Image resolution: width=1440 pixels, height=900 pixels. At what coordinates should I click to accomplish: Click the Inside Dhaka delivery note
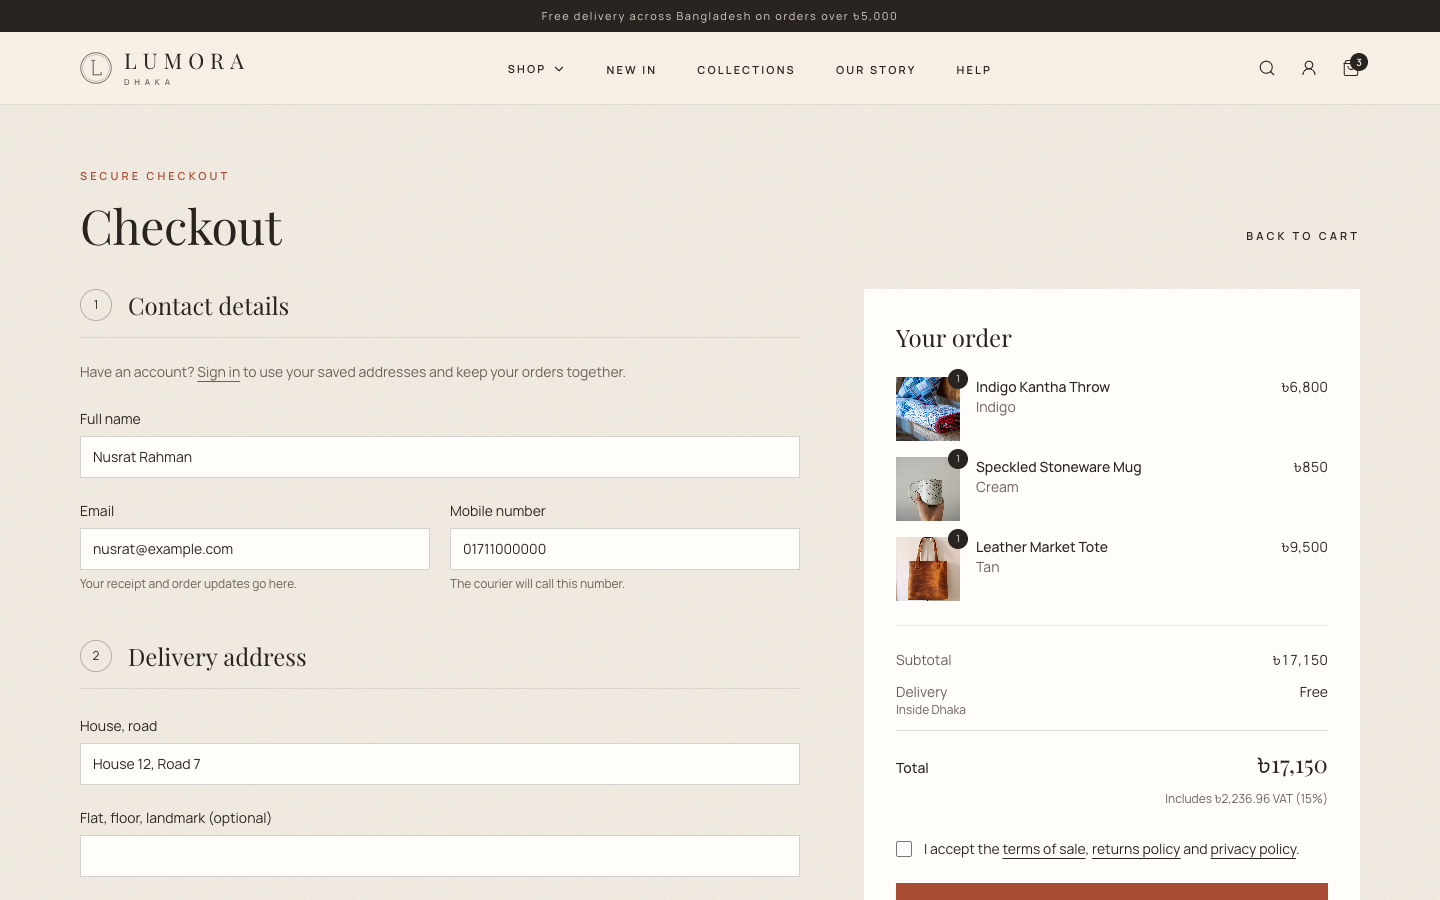coord(931,710)
